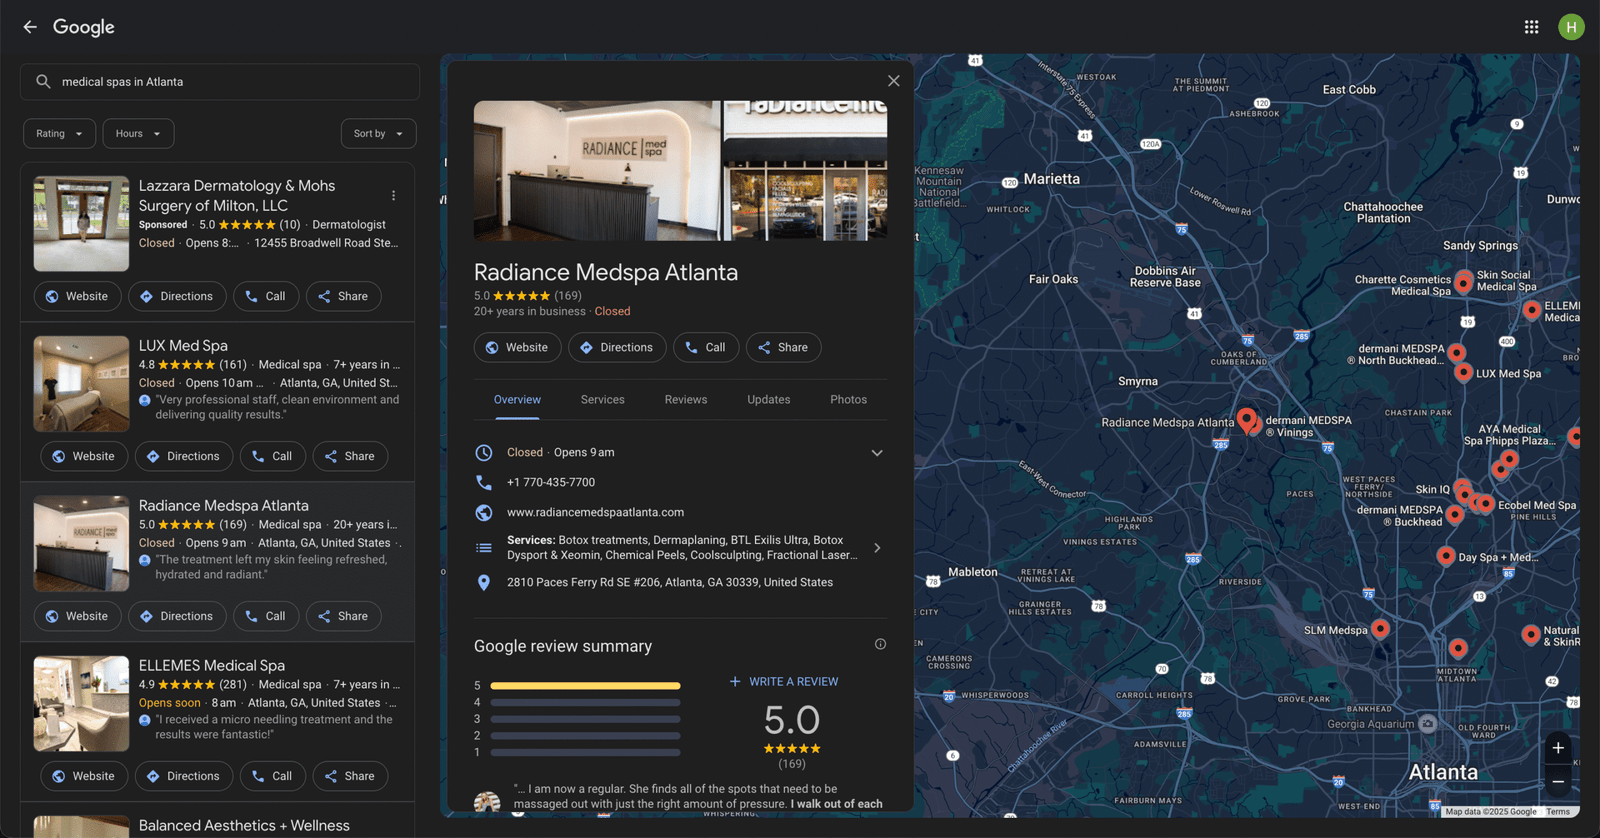
Task: Open the Radiance storefront photo
Action: (805, 170)
